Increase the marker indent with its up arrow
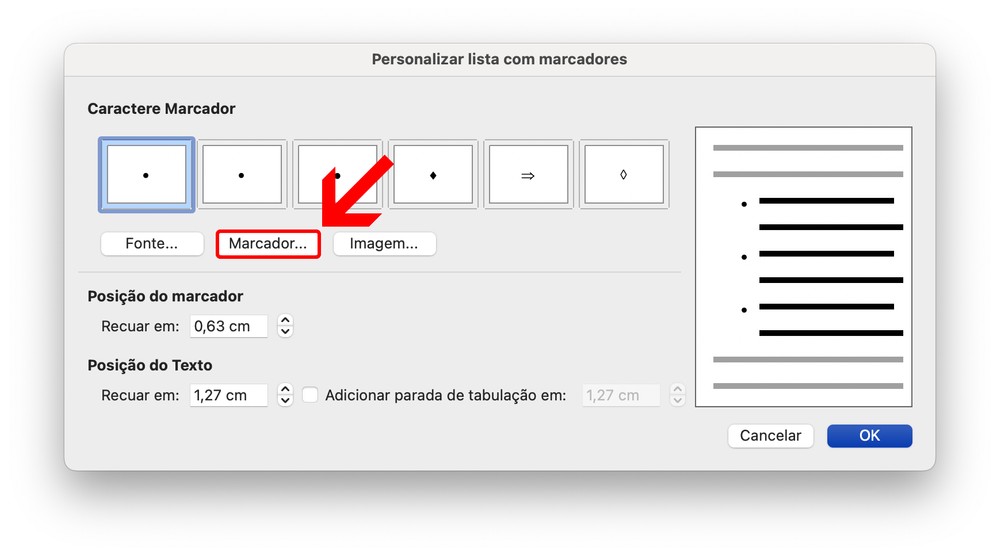The height and width of the screenshot is (556, 1000). 285,320
